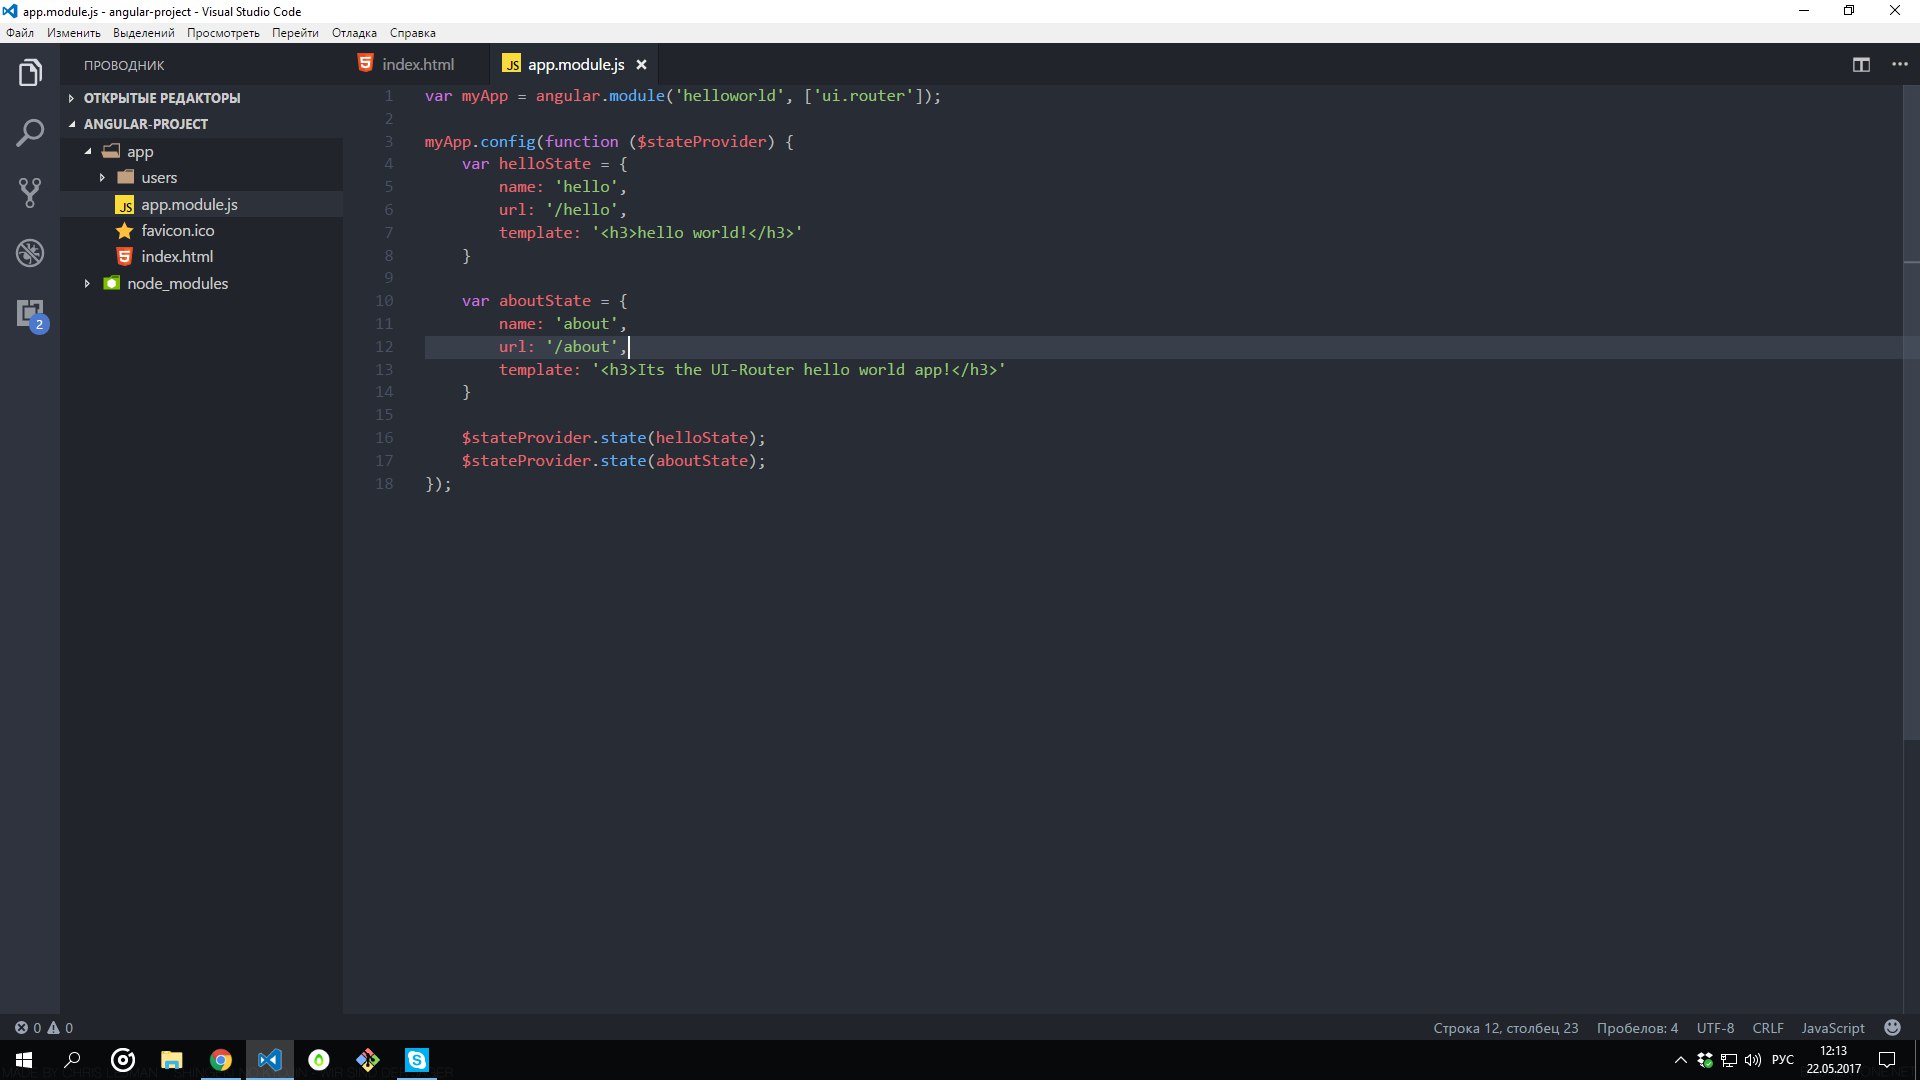Change the JavaScript language mode

pos(1832,1028)
